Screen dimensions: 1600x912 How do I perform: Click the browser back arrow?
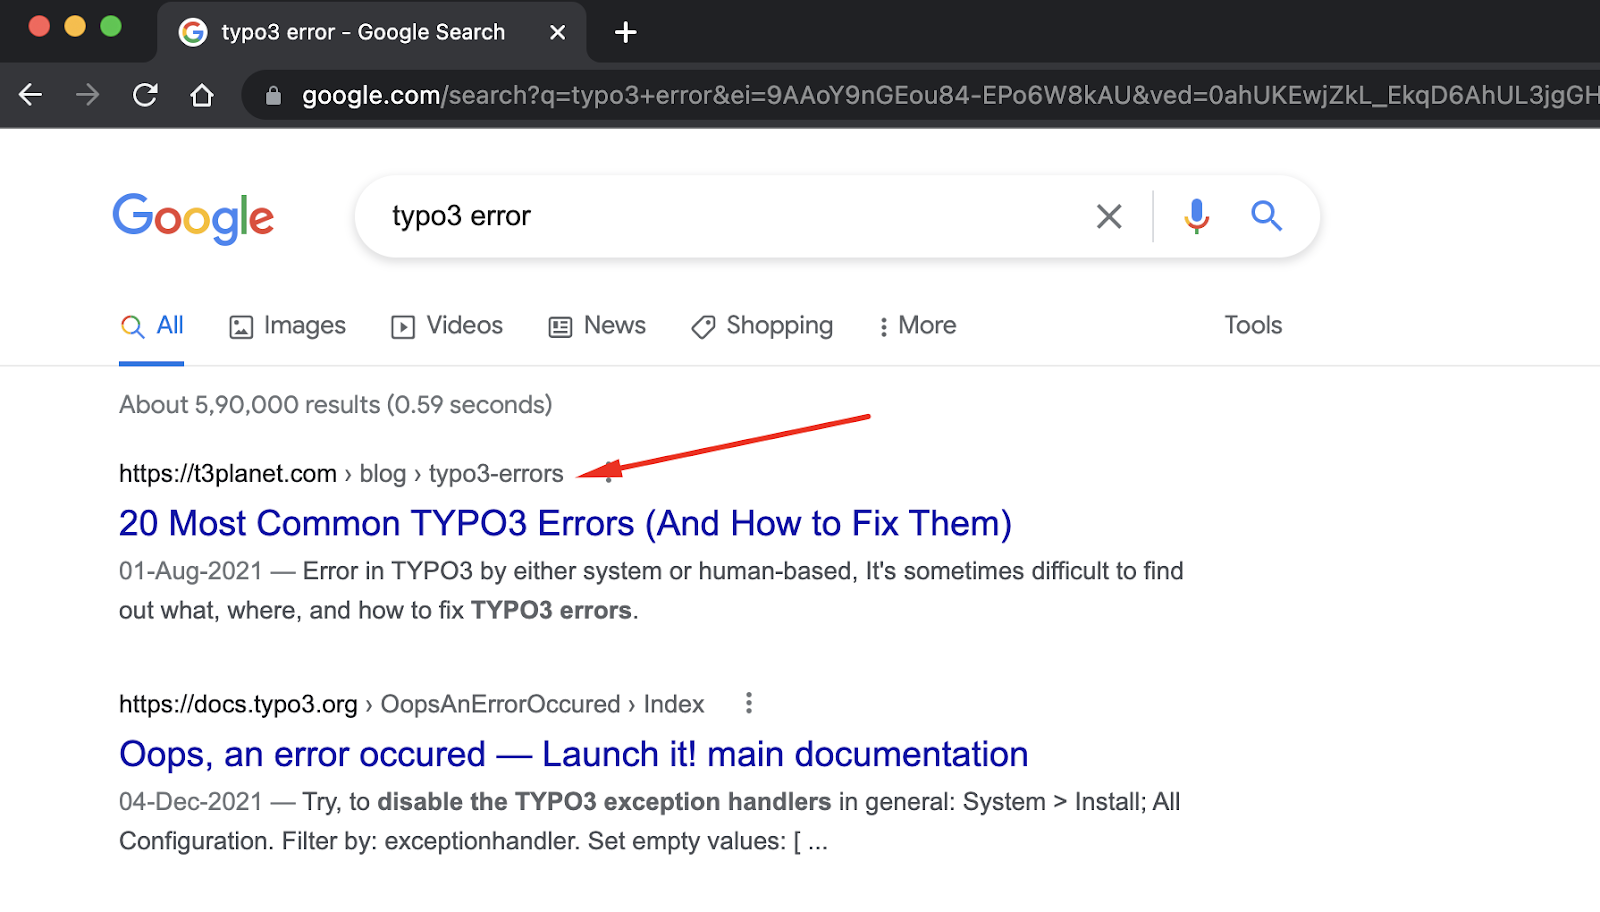pos(31,94)
